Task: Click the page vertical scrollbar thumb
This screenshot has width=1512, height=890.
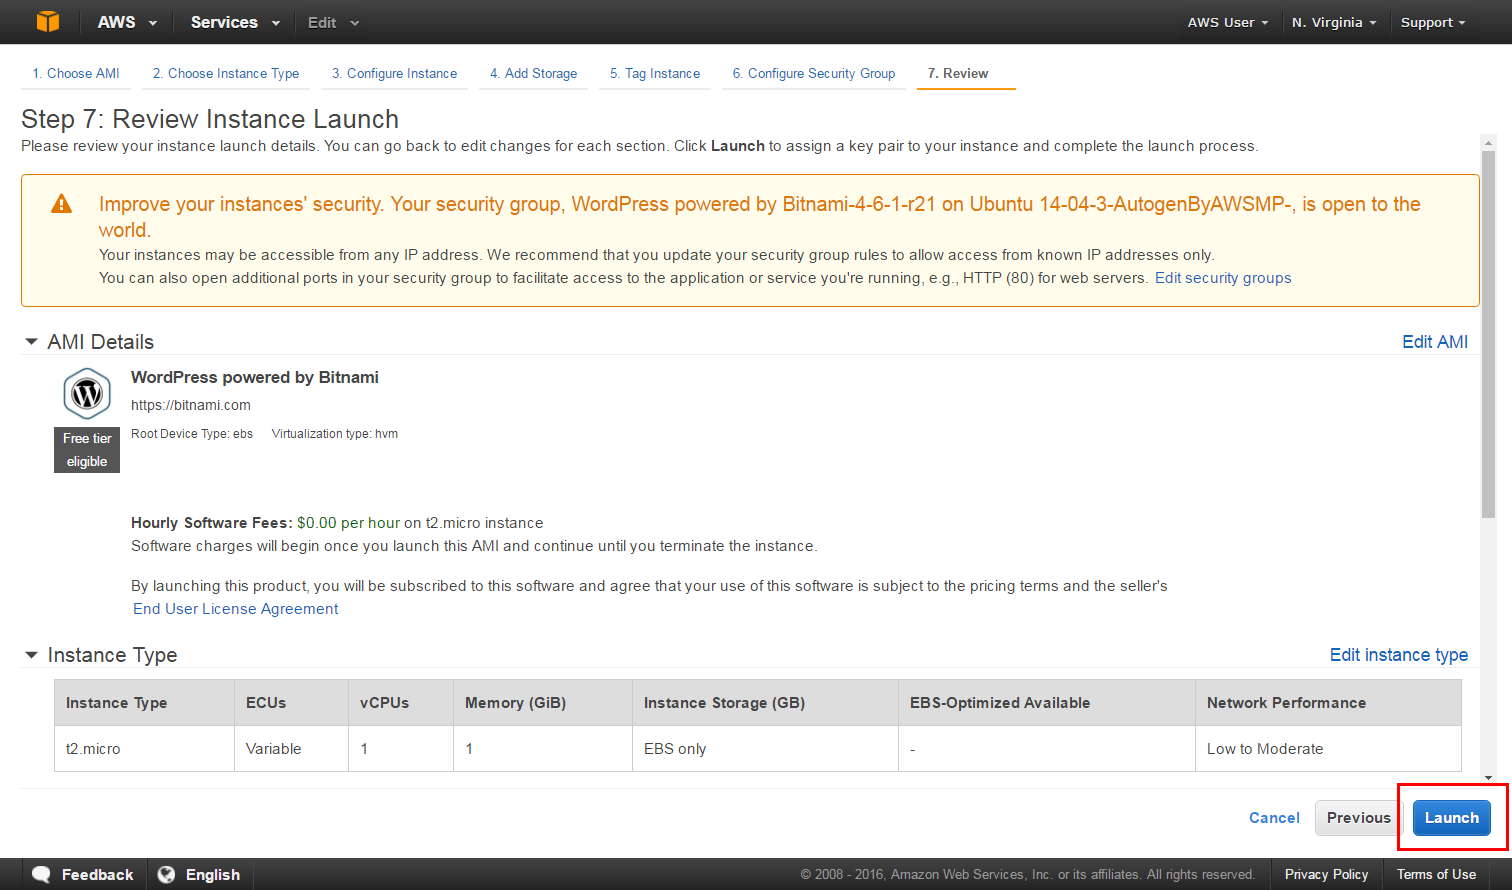Action: coord(1488,335)
